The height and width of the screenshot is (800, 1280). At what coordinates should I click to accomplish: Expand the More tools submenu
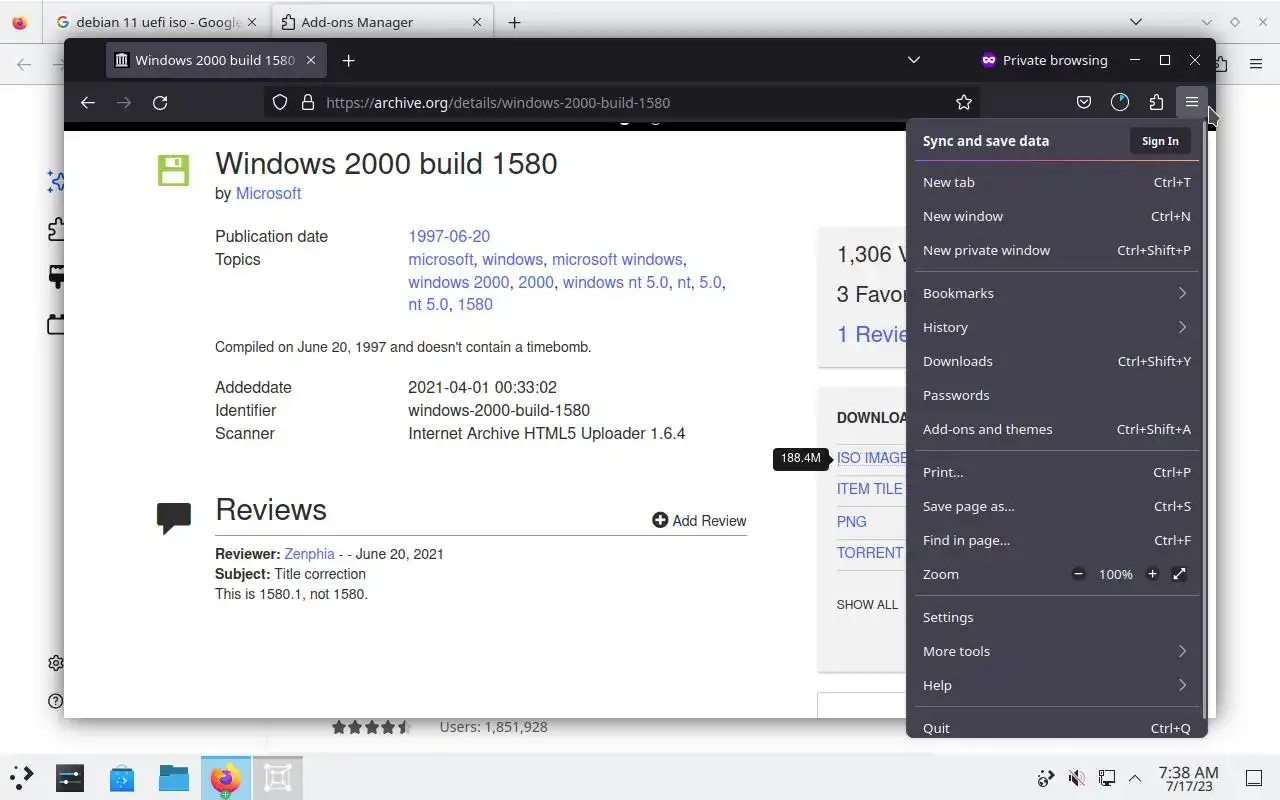point(1056,651)
